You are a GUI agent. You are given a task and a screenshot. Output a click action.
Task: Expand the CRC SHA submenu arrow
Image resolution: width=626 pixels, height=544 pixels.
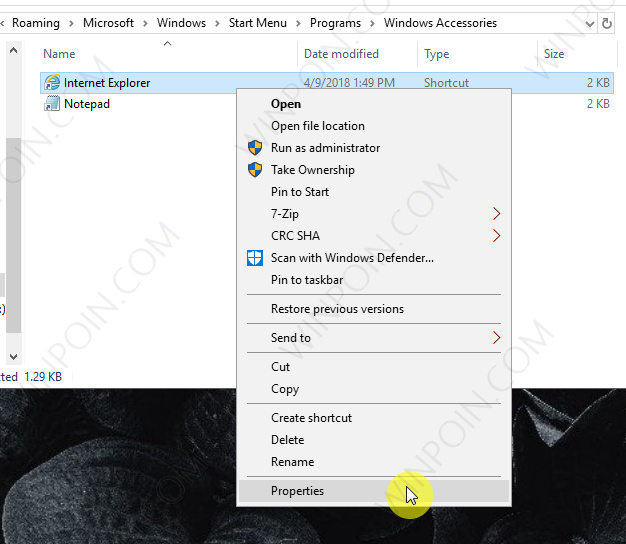click(496, 235)
